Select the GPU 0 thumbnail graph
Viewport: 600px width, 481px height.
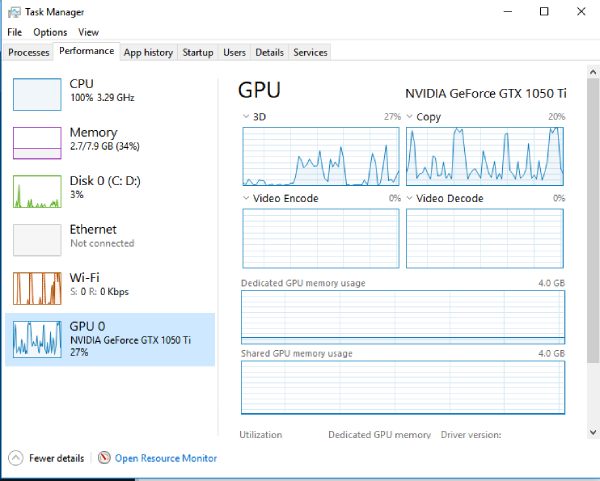tap(37, 339)
